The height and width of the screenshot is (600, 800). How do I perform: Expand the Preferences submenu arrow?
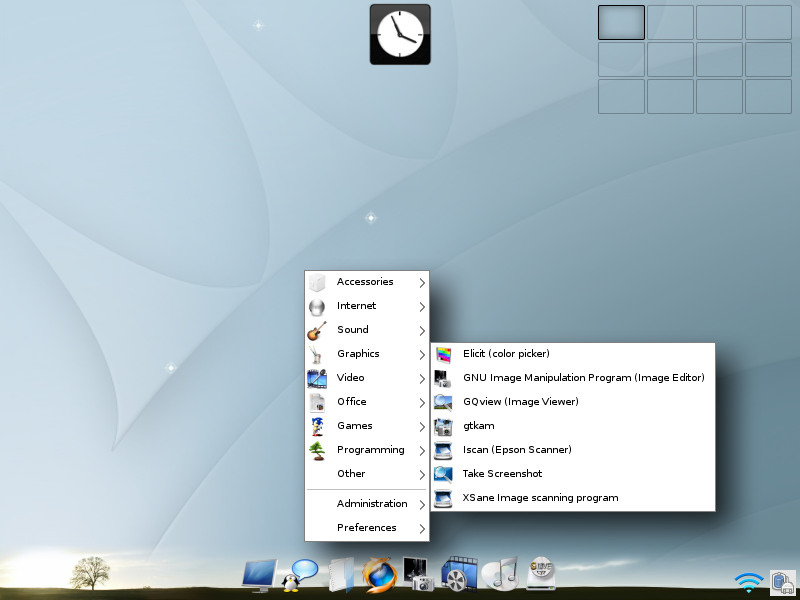[422, 529]
